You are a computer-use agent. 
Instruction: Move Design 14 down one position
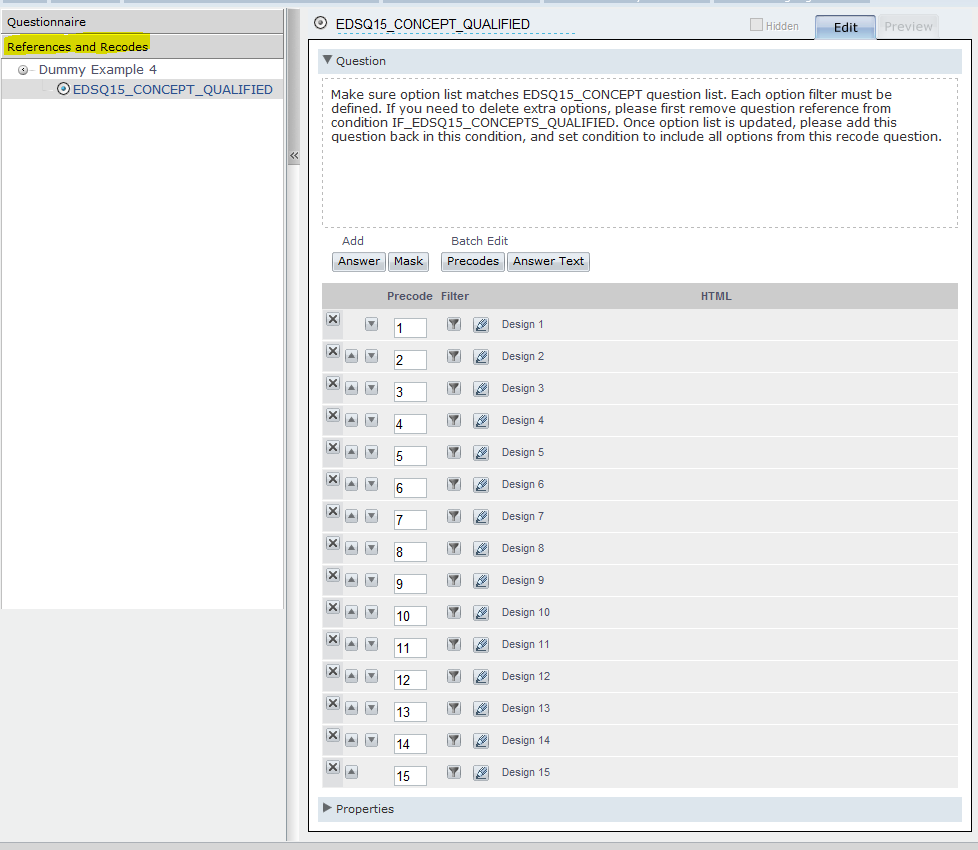(372, 740)
